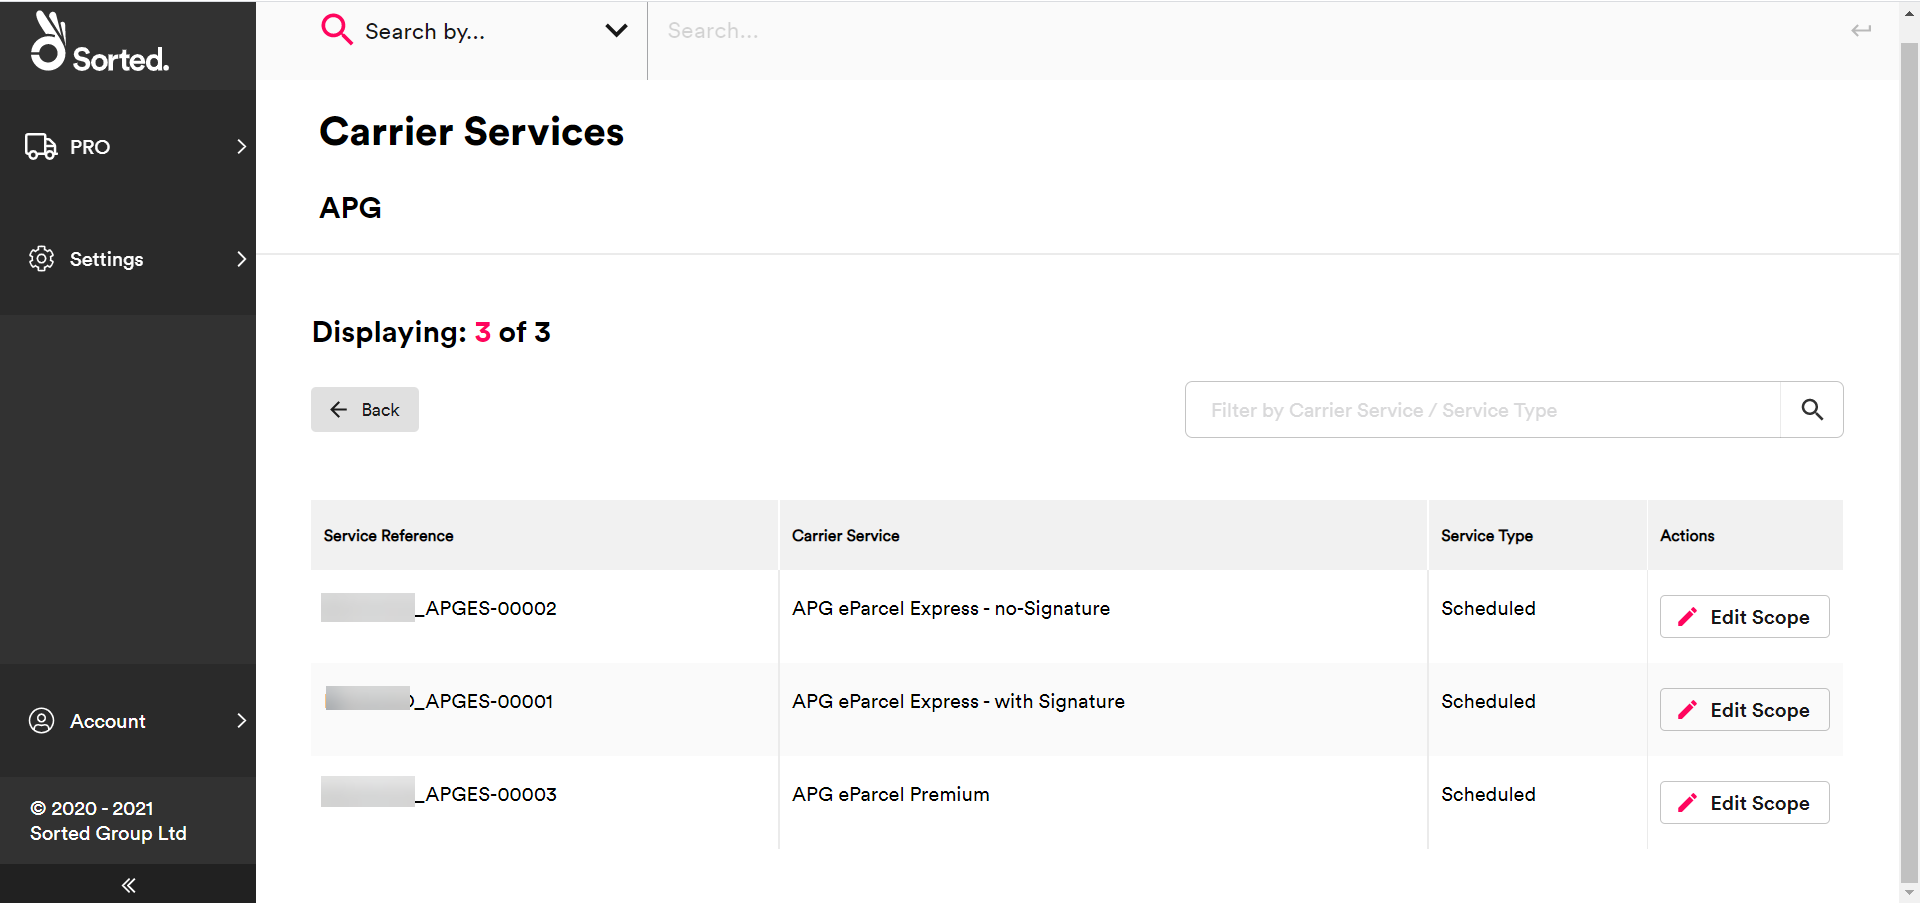Focus the Filter by Carrier Service field
This screenshot has width=1920, height=903.
point(1483,410)
